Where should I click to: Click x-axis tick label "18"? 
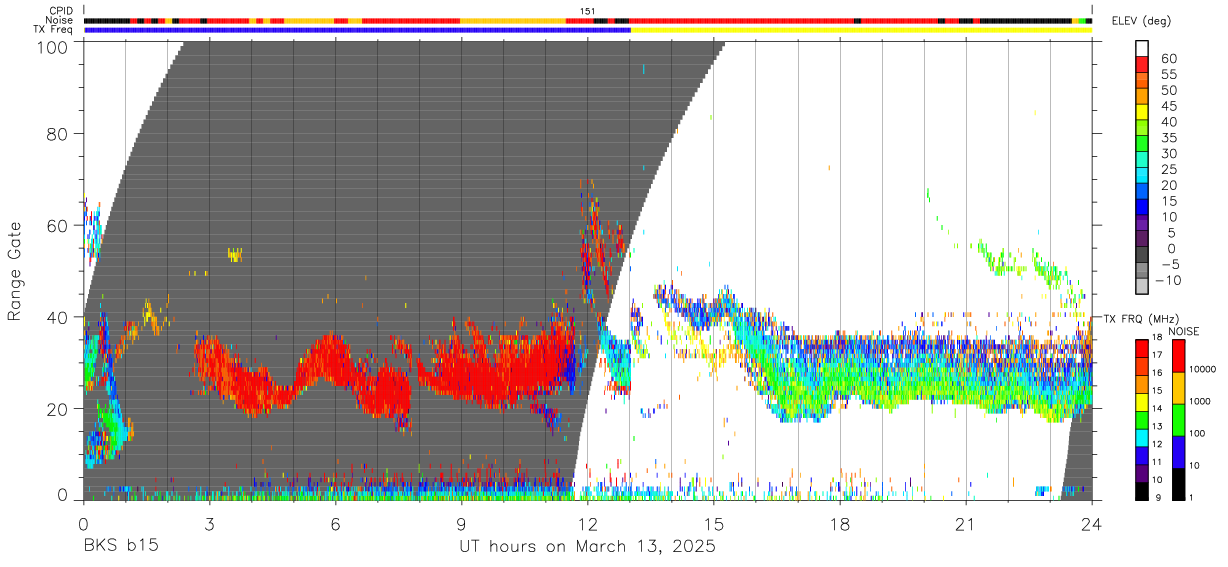click(x=840, y=523)
